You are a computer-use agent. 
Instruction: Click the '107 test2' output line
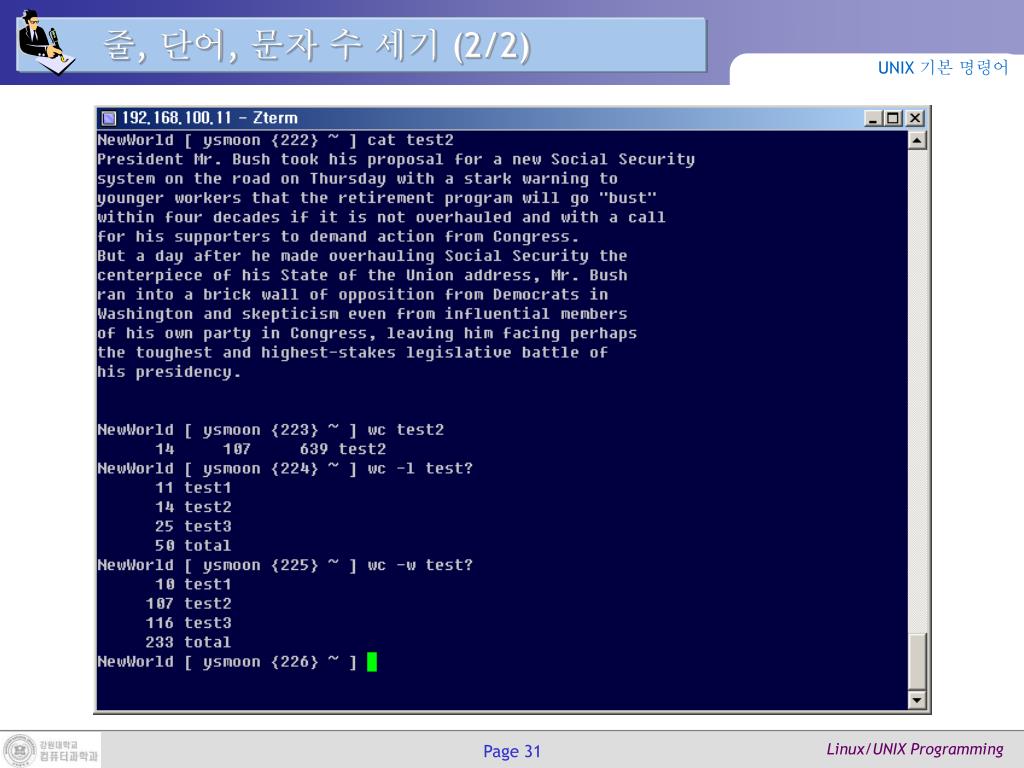(188, 603)
